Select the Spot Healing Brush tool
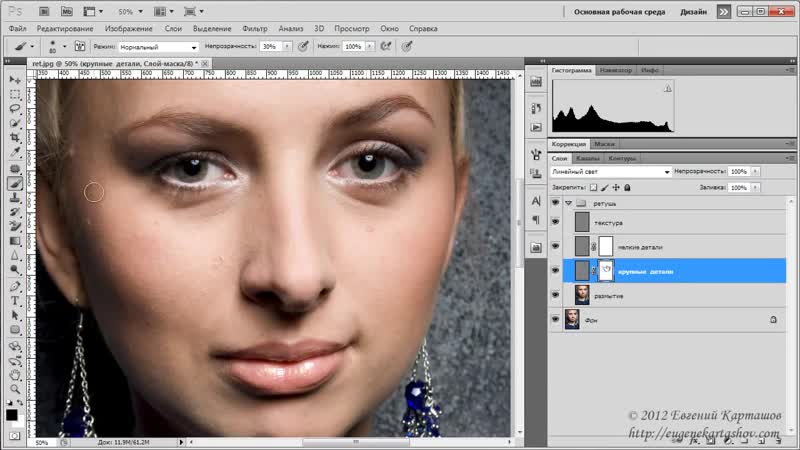The image size is (800, 450). click(15, 168)
